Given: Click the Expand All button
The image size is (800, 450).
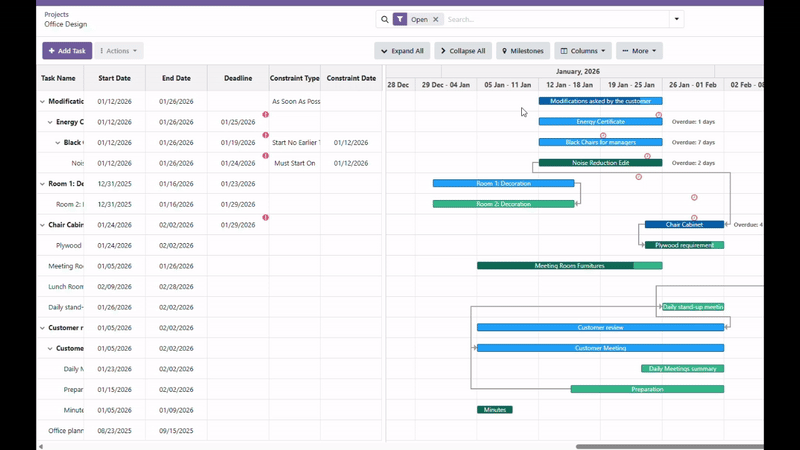Looking at the screenshot, I should tap(402, 51).
